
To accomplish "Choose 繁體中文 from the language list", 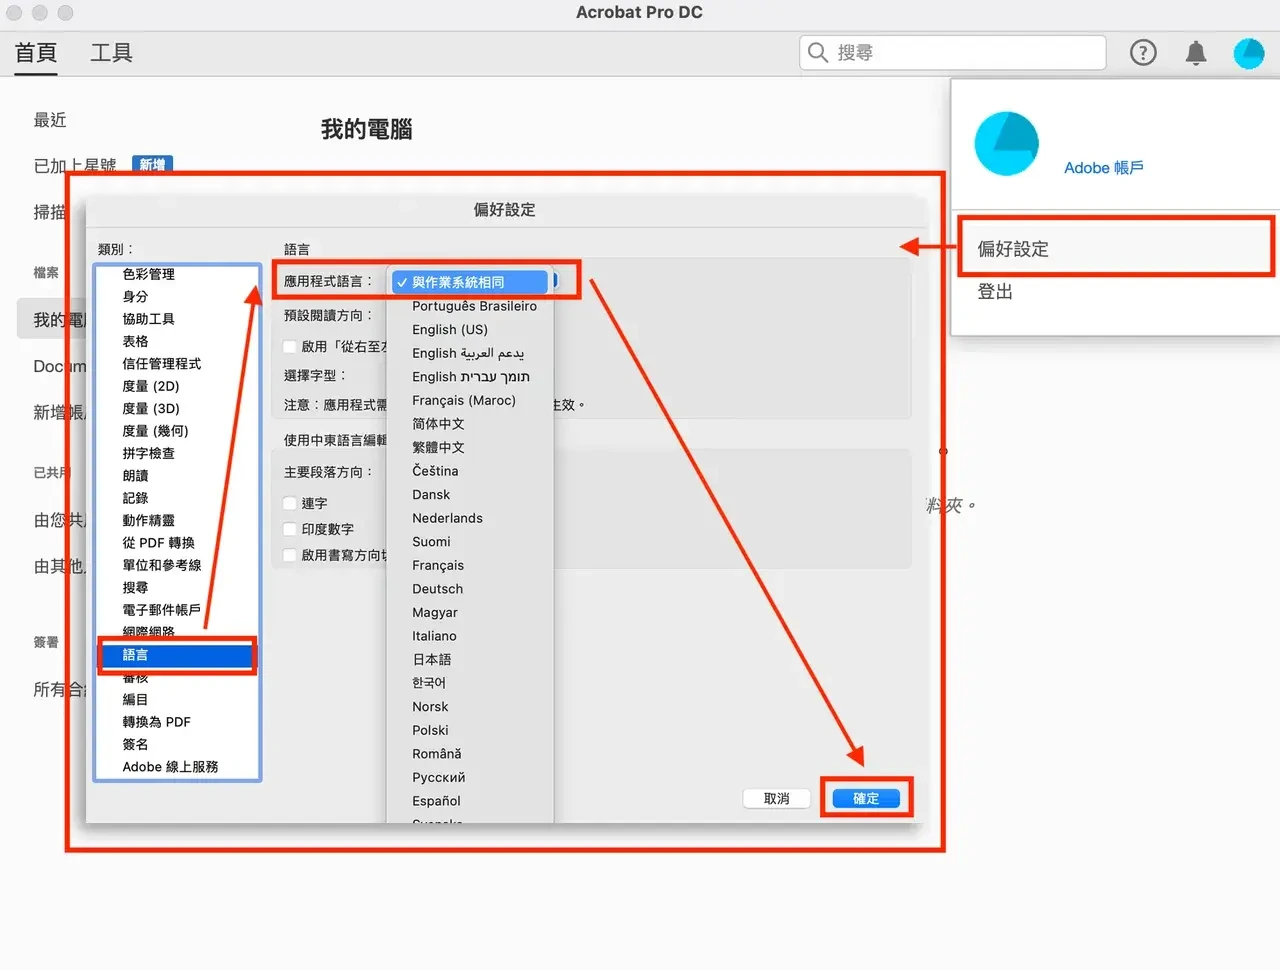I will (x=438, y=447).
